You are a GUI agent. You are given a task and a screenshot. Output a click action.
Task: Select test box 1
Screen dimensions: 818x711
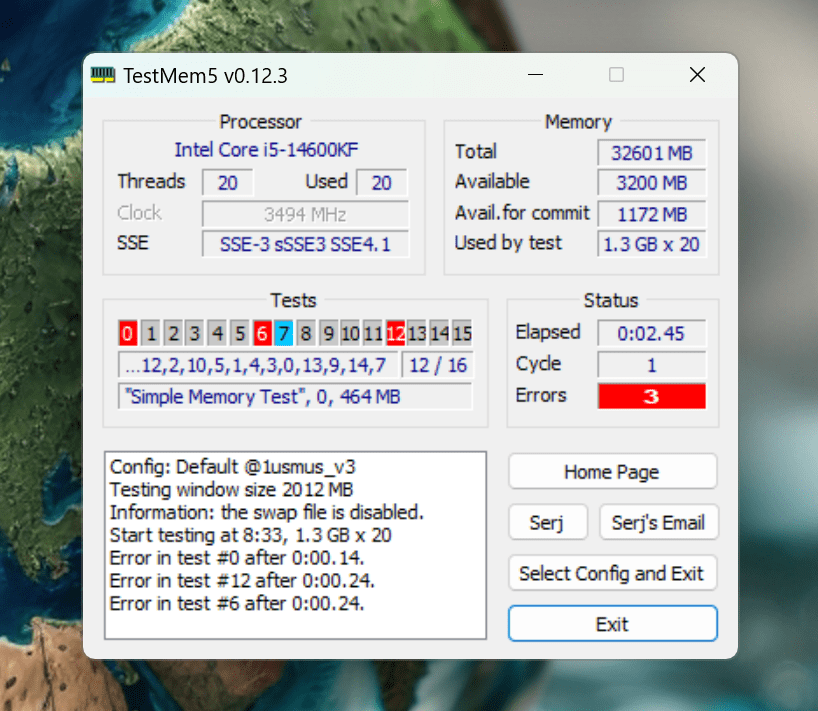tap(151, 333)
